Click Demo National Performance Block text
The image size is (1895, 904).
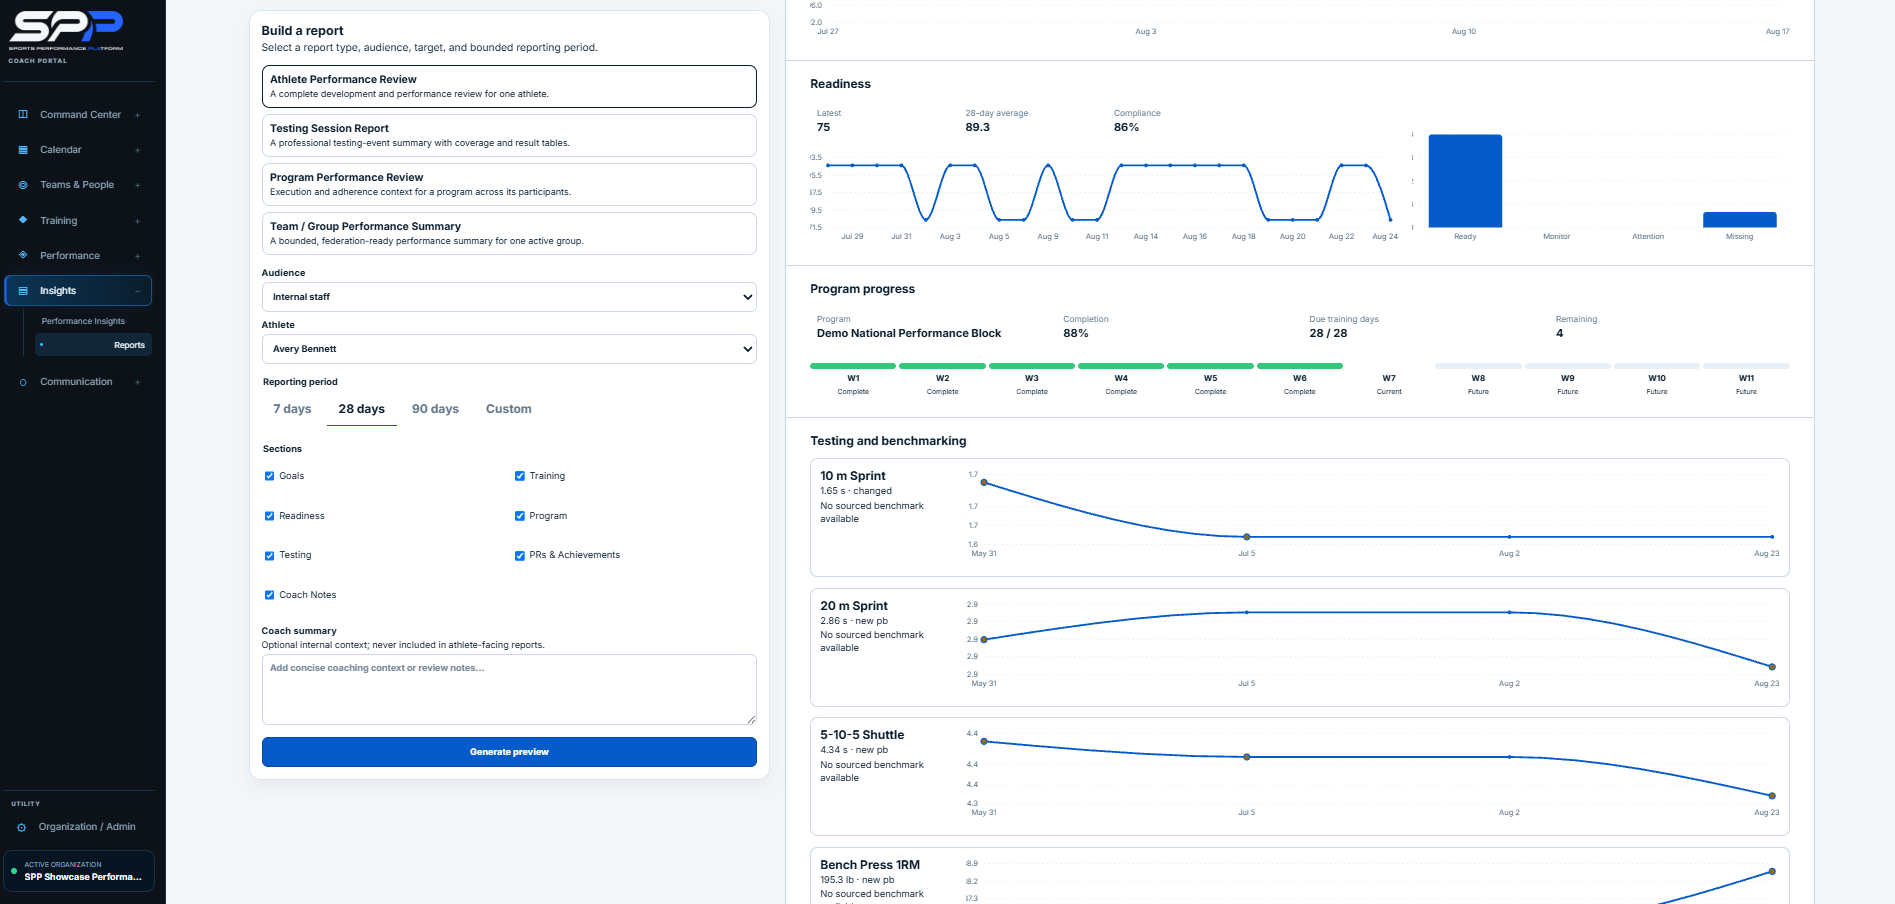coord(908,334)
